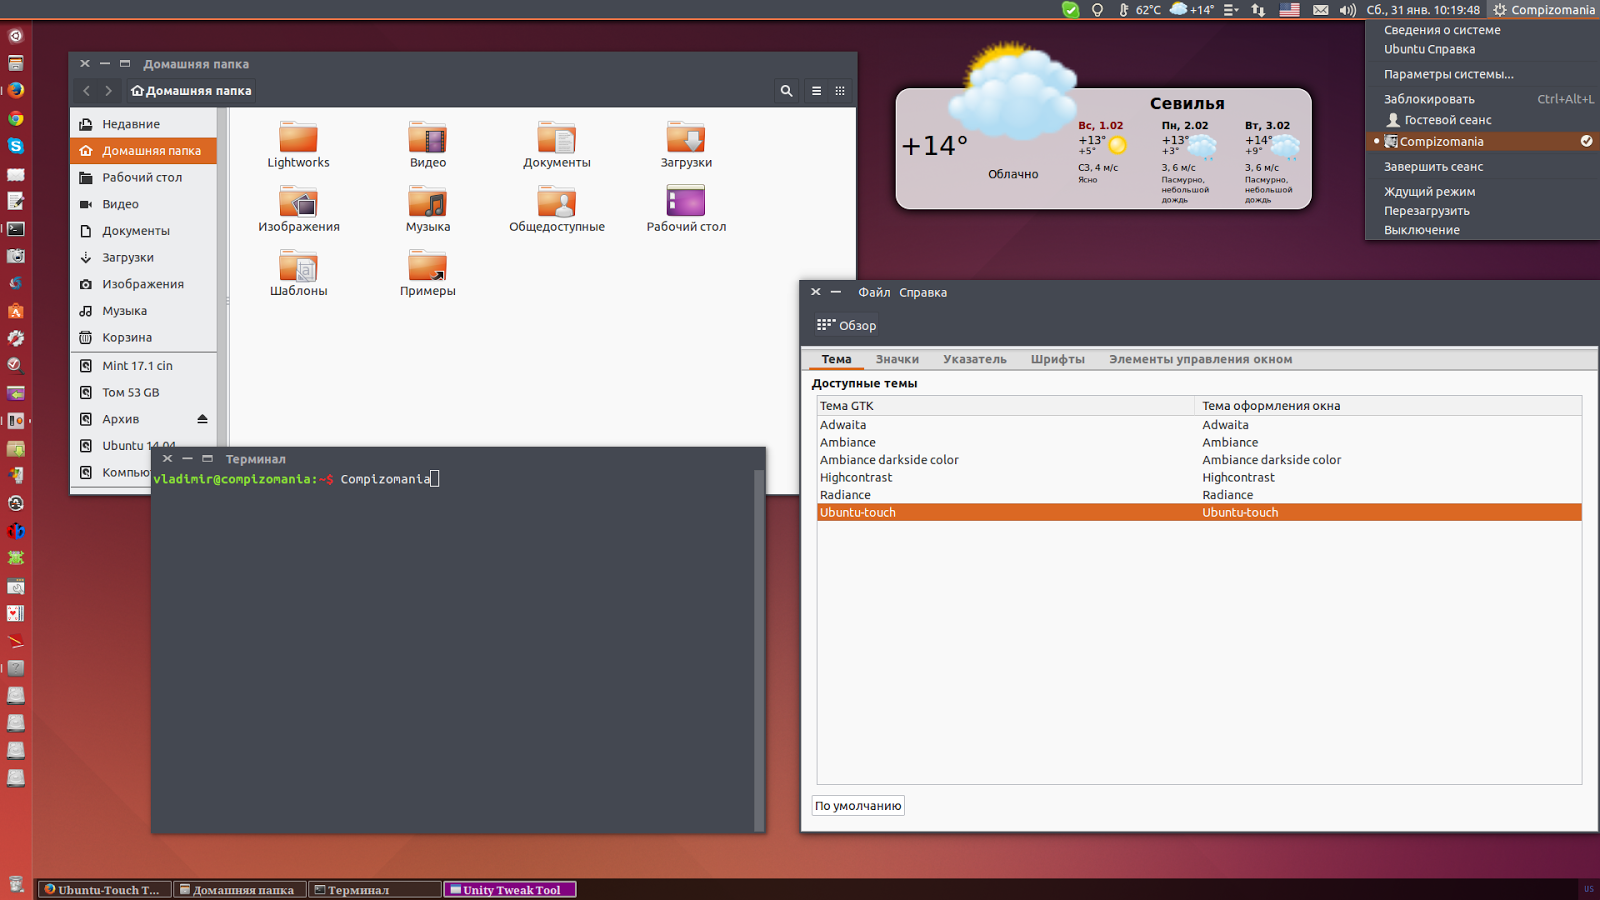This screenshot has height=900, width=1600.
Task: Eject the Архив volume in the sidebar
Action: coord(203,418)
